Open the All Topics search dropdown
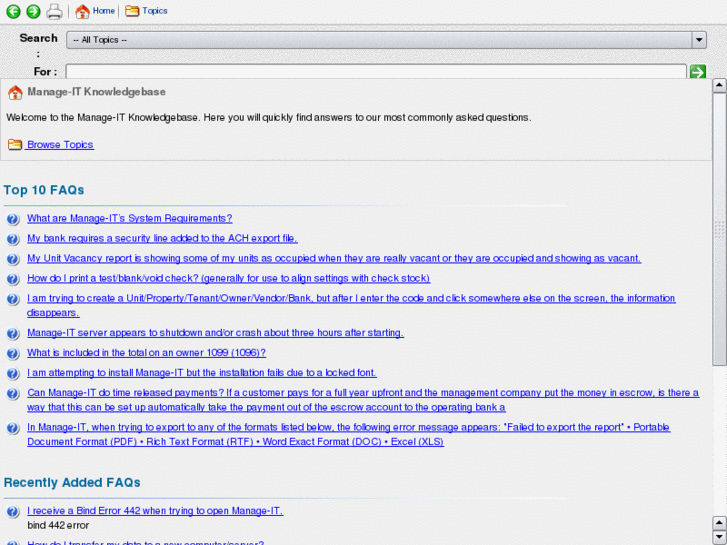The width and height of the screenshot is (727, 545). [x=386, y=40]
